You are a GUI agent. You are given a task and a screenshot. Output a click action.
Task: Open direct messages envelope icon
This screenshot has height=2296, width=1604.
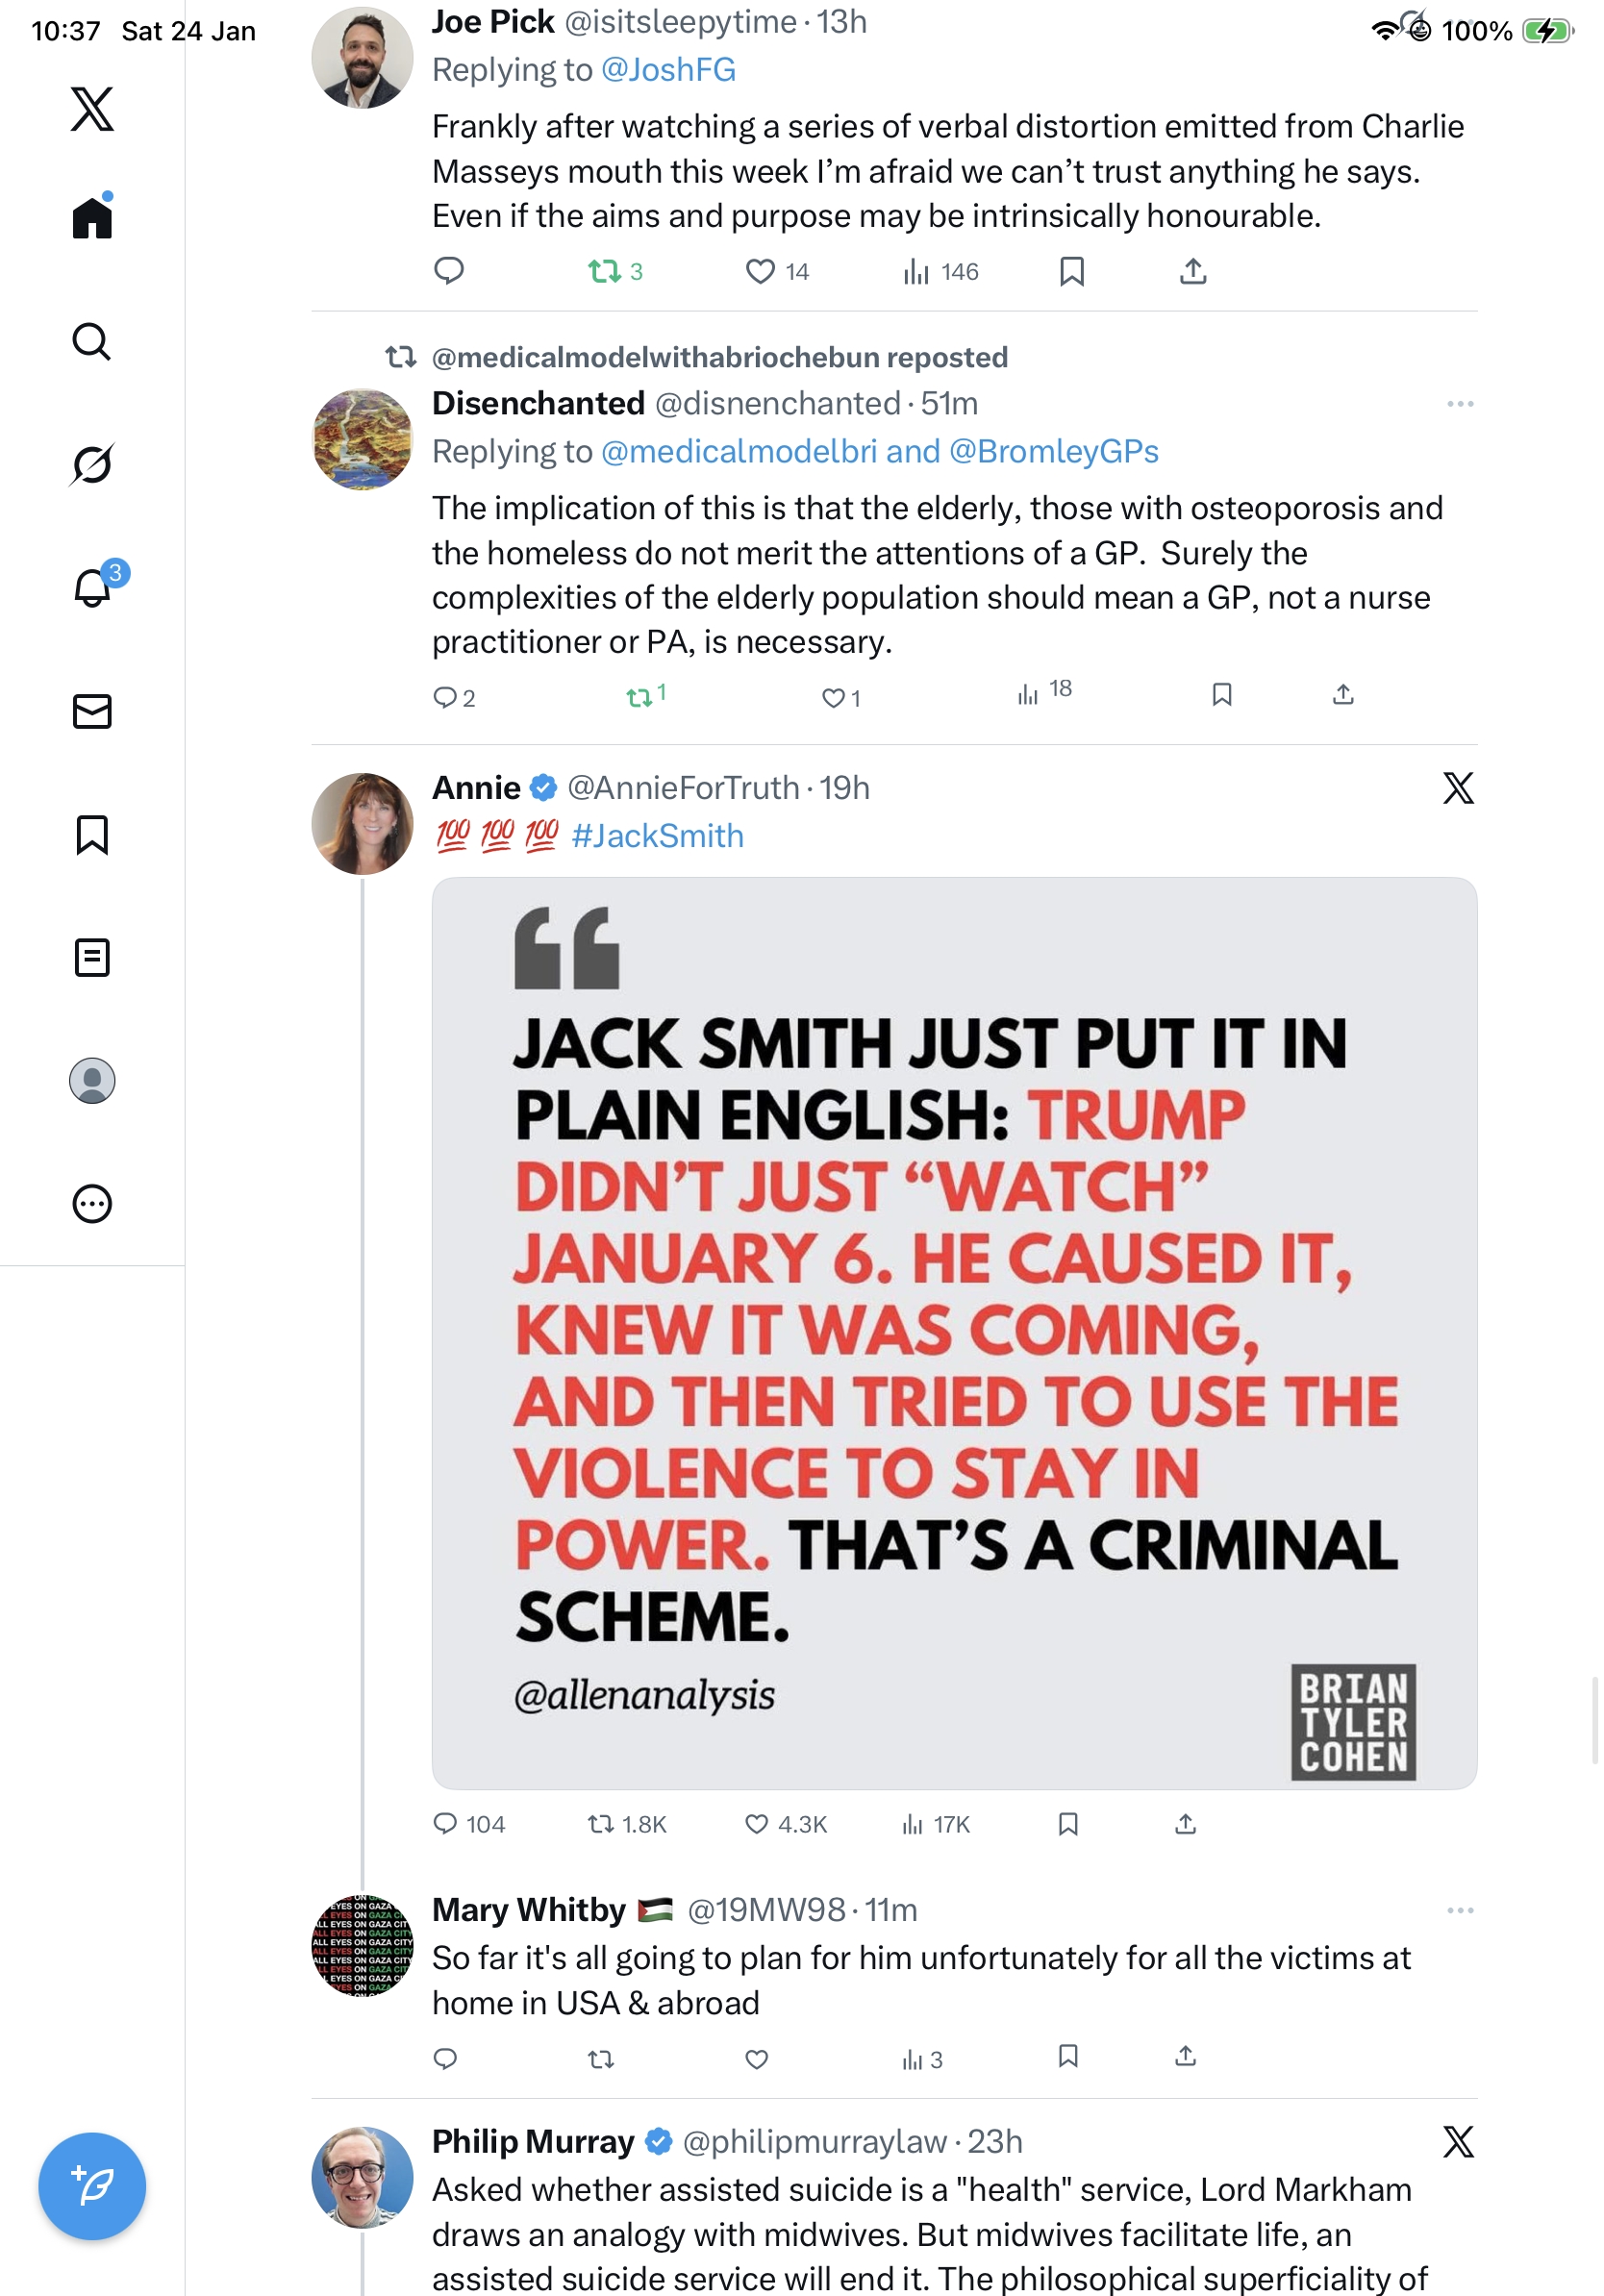(92, 711)
